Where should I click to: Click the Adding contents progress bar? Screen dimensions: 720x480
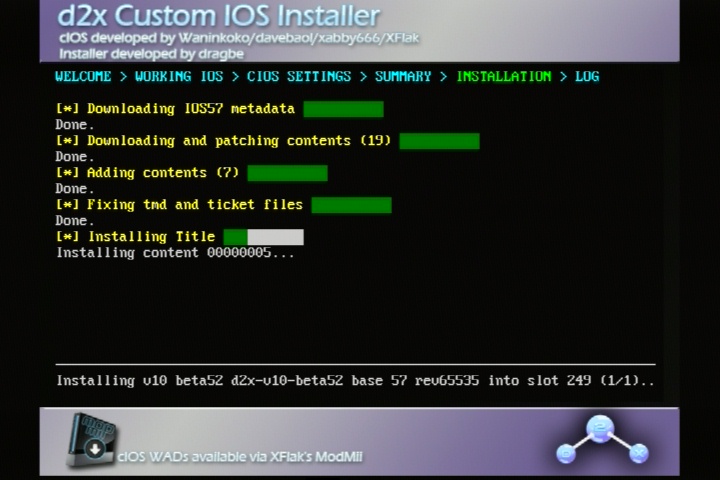[287, 173]
